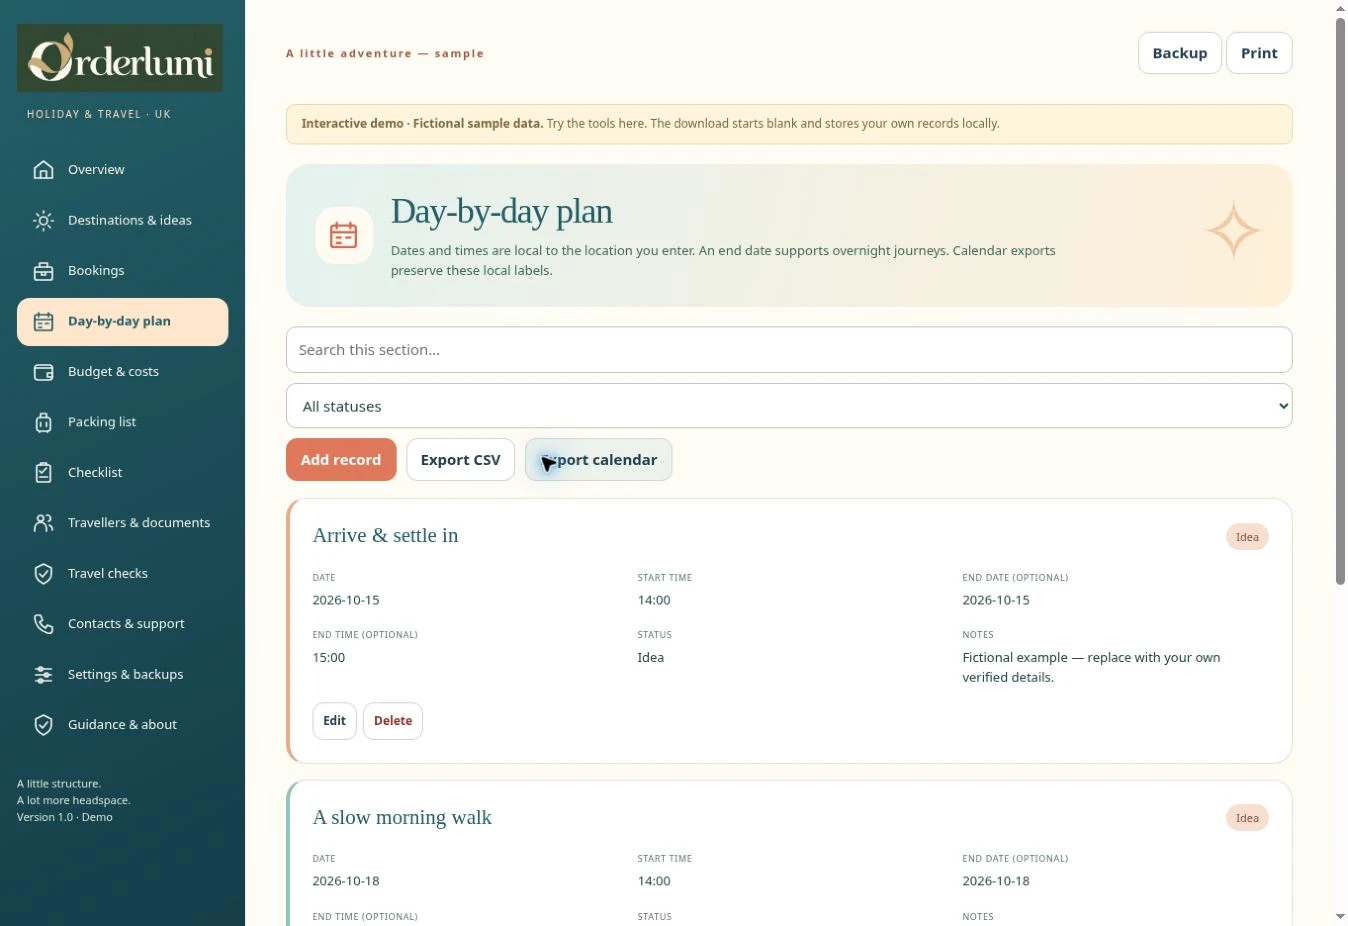Edit the Arrive & settle in record
Screen dimensions: 1348x926
pos(334,721)
